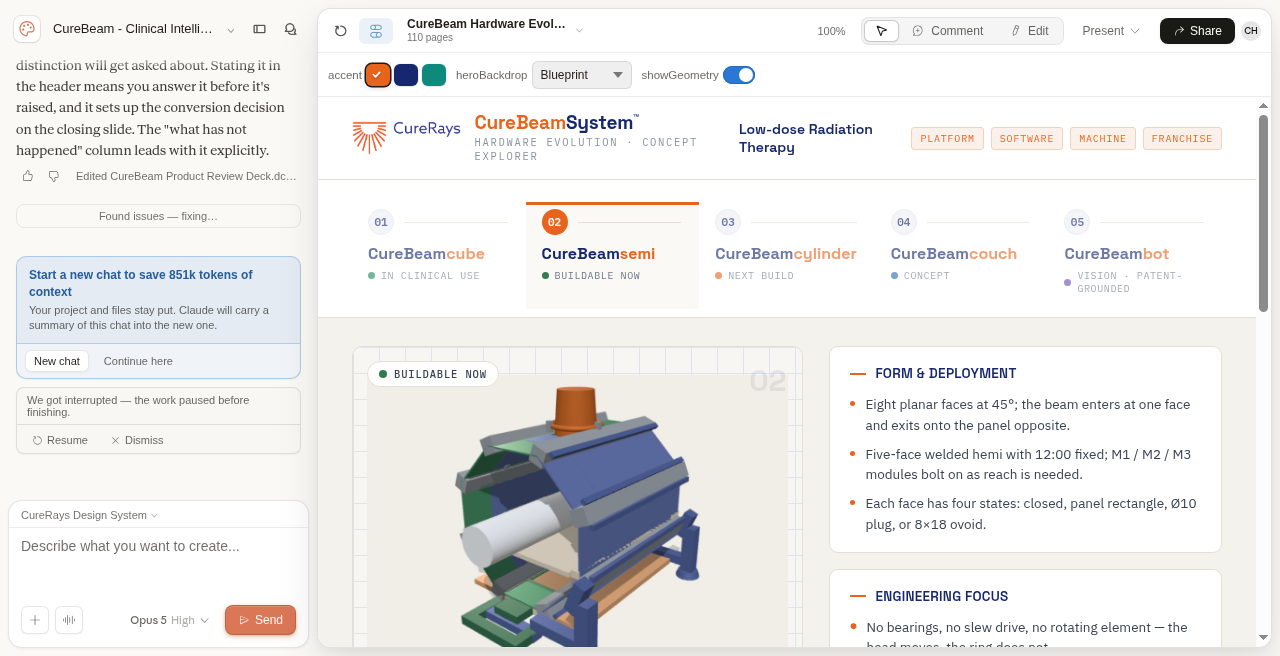Click the voice waveform input icon
The height and width of the screenshot is (656, 1280).
(x=69, y=620)
